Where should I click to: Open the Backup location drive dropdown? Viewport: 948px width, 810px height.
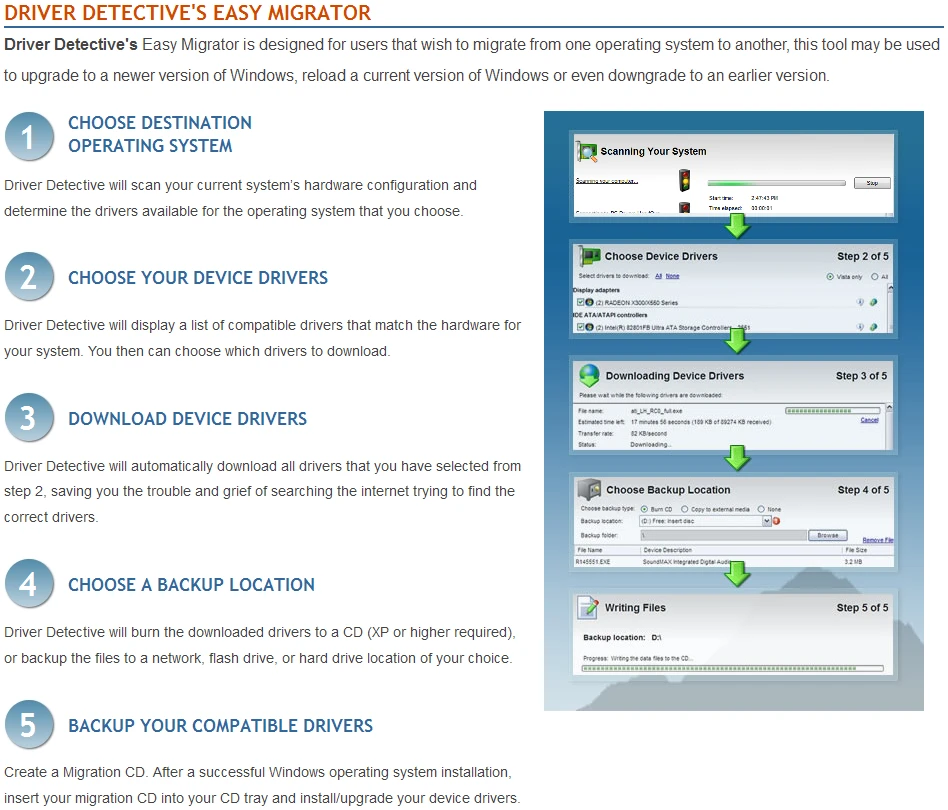pyautogui.click(x=767, y=521)
